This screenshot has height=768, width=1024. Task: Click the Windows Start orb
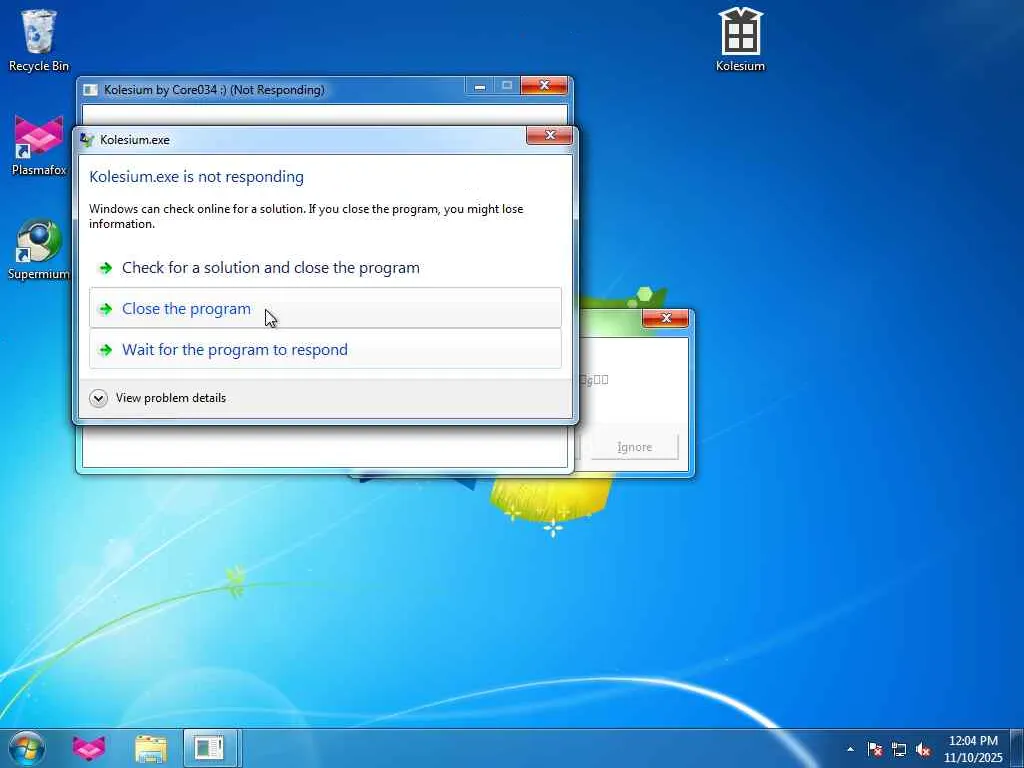[27, 748]
